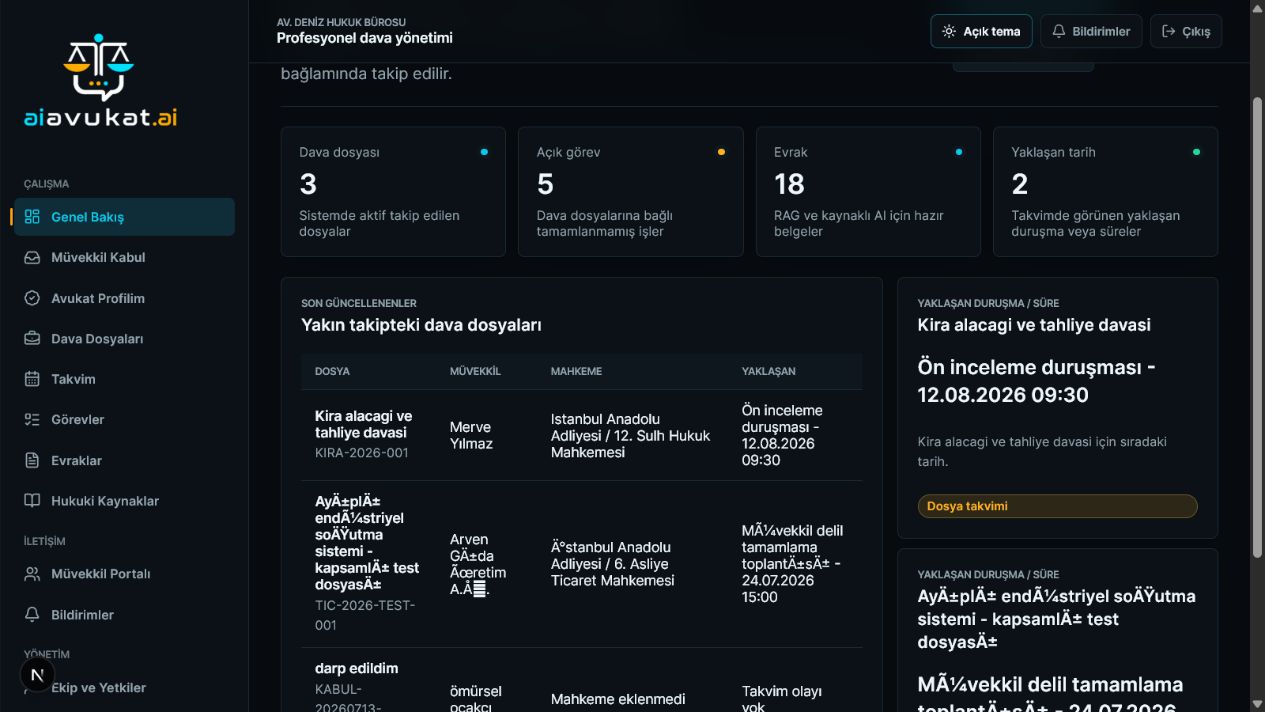
Task: Click the Çıkış logout button
Action: coord(1186,31)
